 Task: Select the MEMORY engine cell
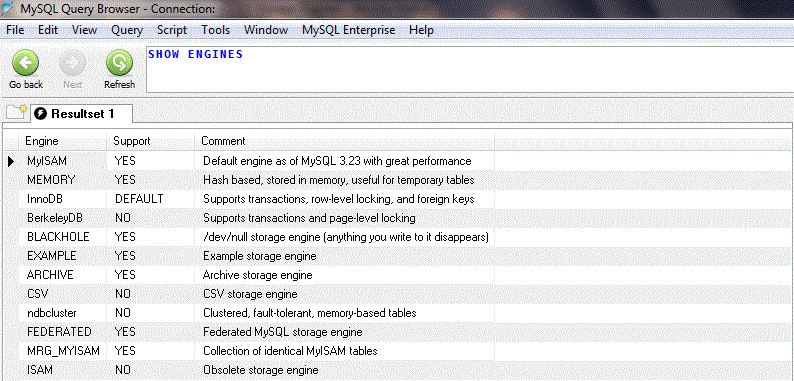tap(62, 180)
